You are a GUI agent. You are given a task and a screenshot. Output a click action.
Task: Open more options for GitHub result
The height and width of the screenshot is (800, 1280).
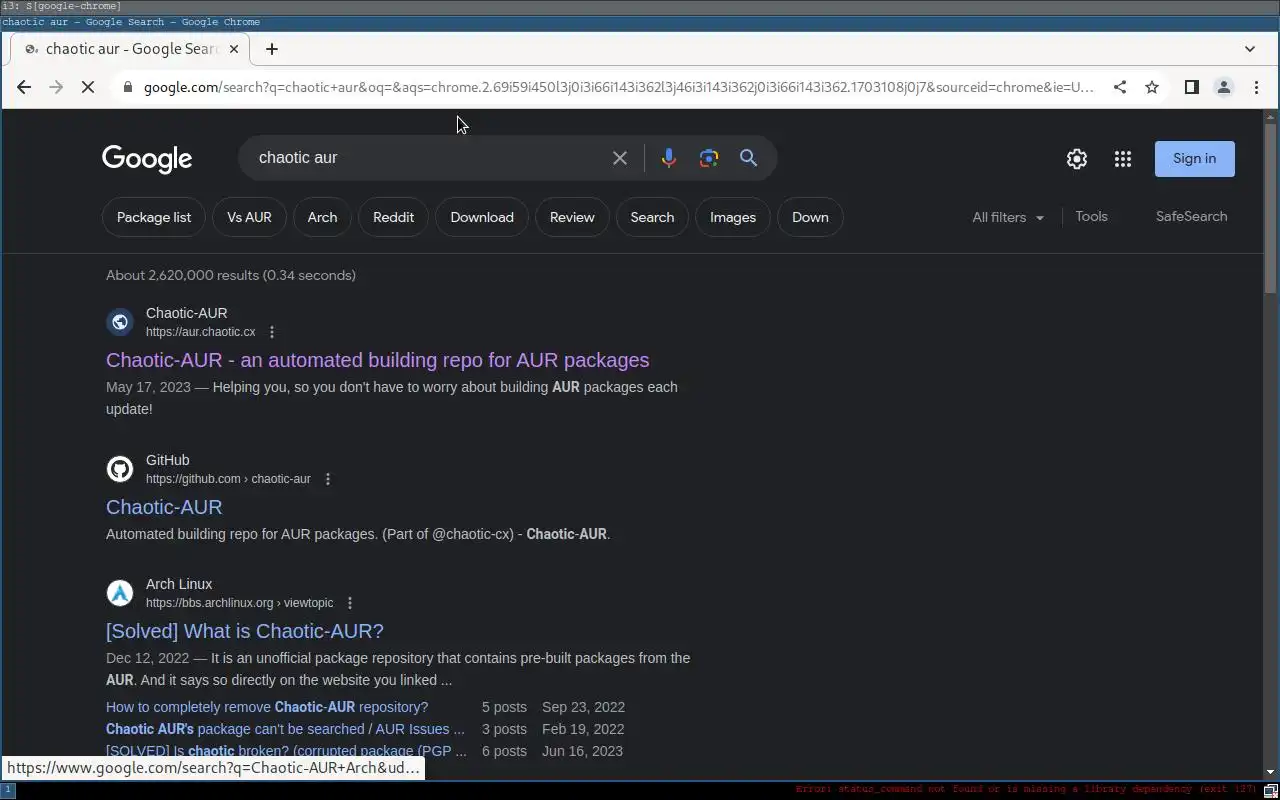[328, 479]
